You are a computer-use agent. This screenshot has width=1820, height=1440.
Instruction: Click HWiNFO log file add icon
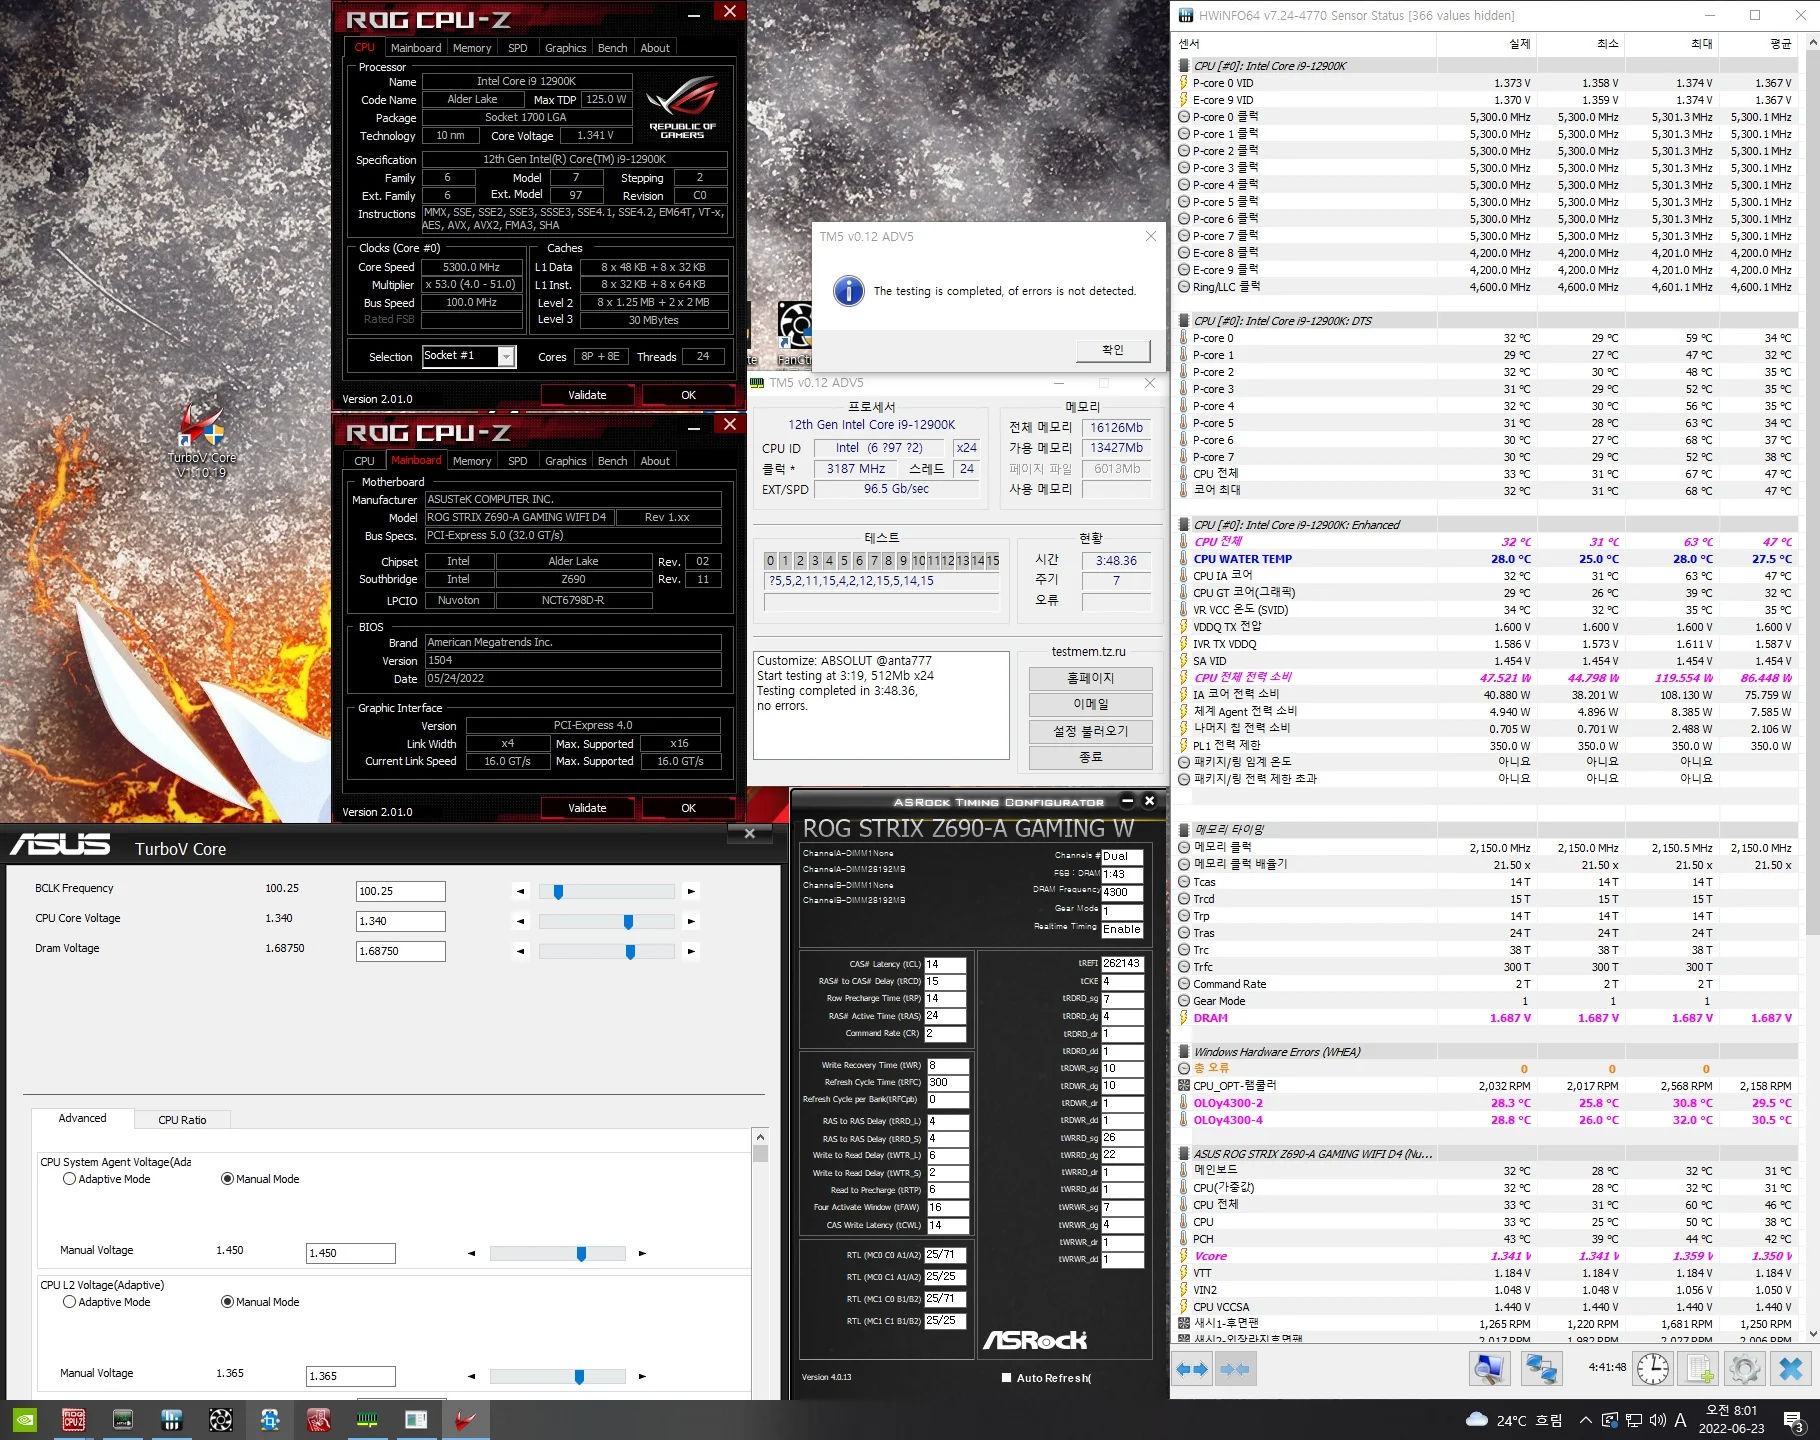click(1700, 1369)
